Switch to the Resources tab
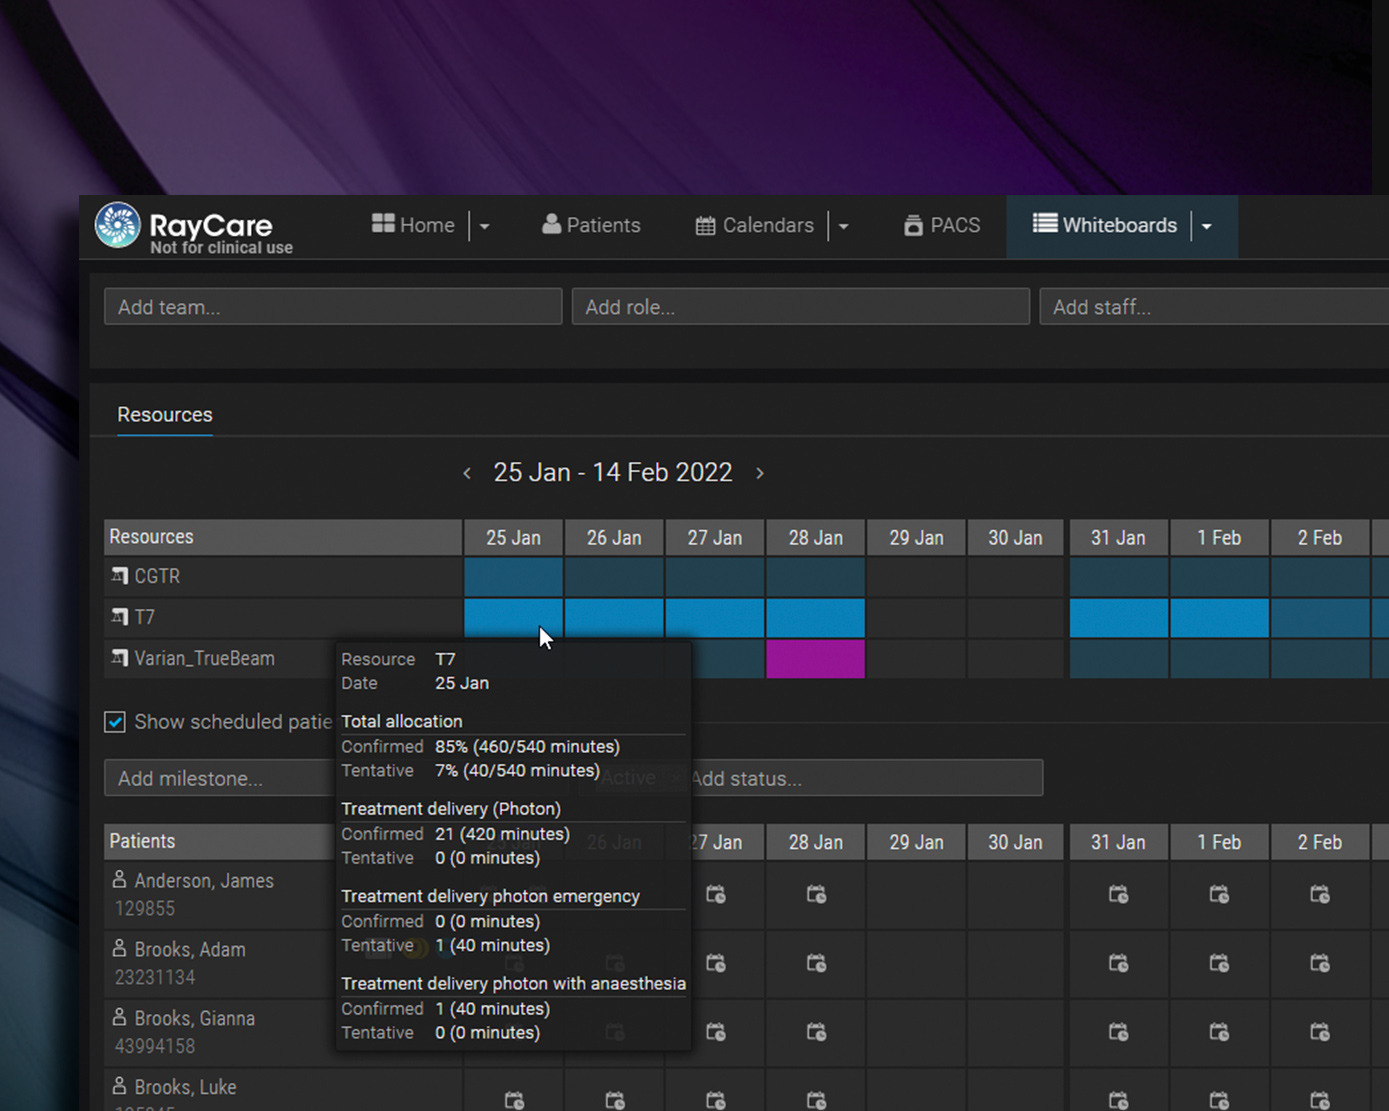The width and height of the screenshot is (1389, 1111). (x=165, y=415)
